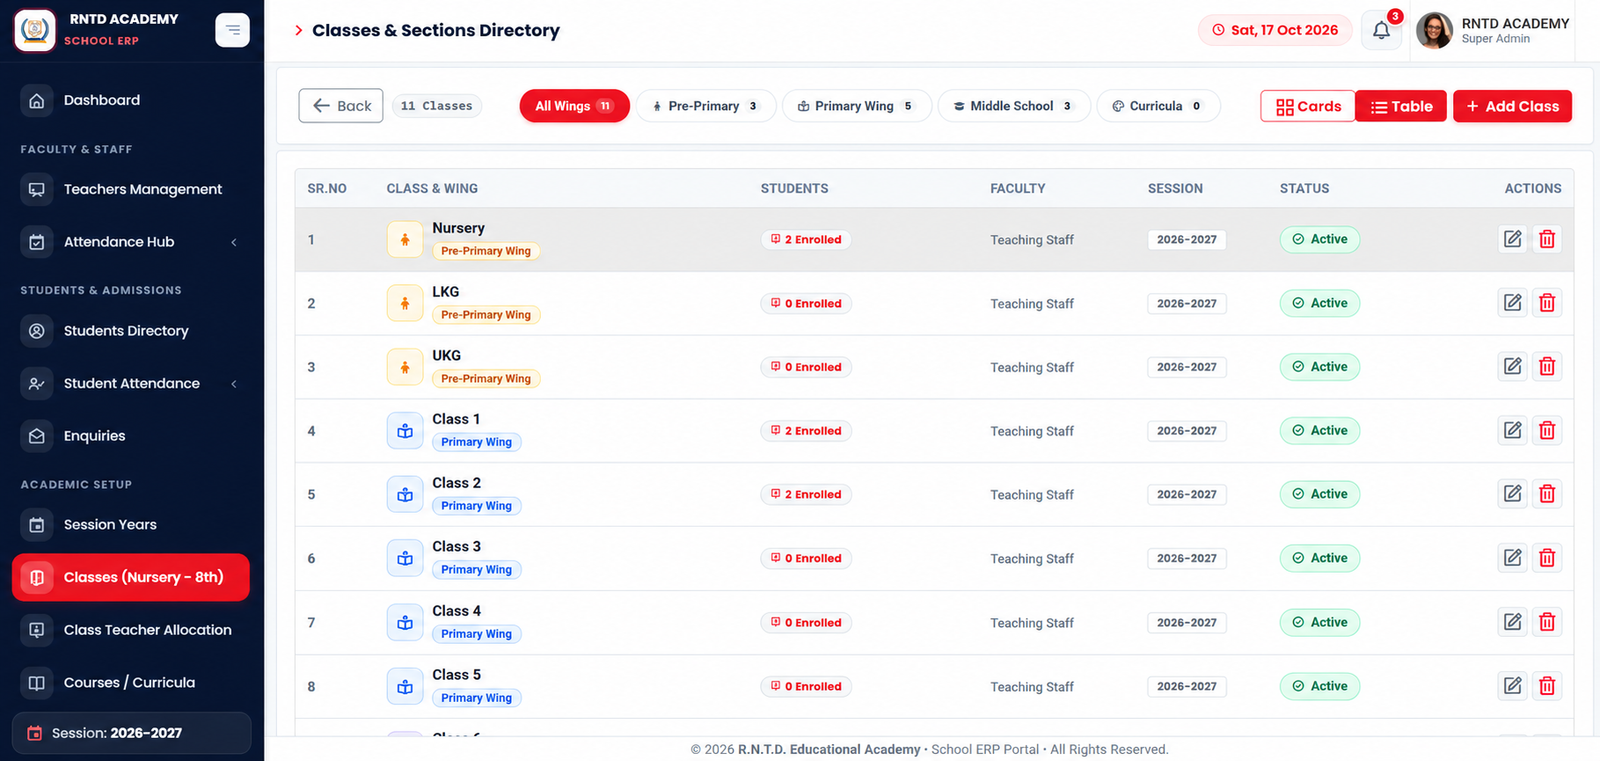Delete the Class 3 row
This screenshot has width=1600, height=761.
[x=1547, y=558]
